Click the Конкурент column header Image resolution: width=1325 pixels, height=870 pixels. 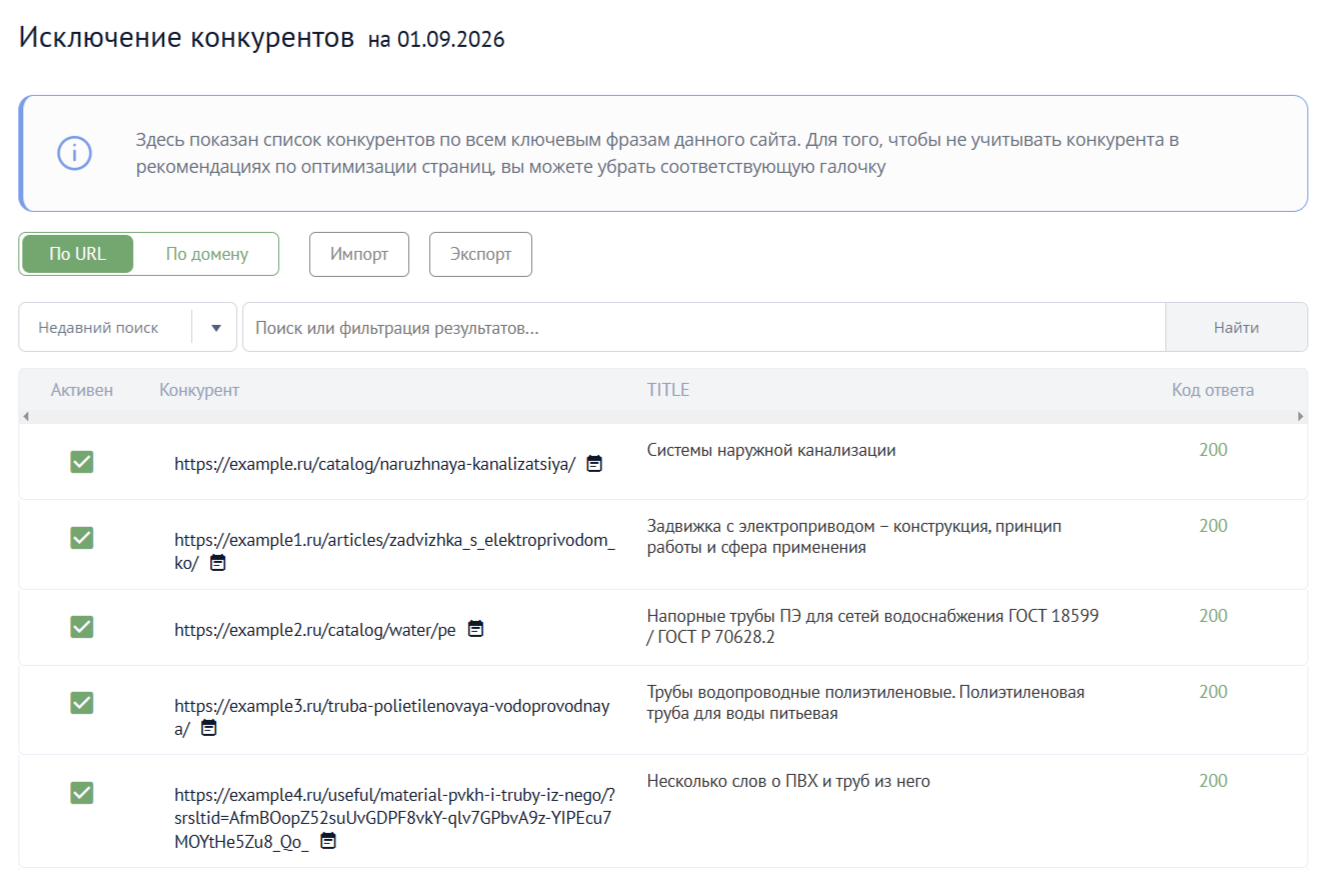(x=199, y=390)
